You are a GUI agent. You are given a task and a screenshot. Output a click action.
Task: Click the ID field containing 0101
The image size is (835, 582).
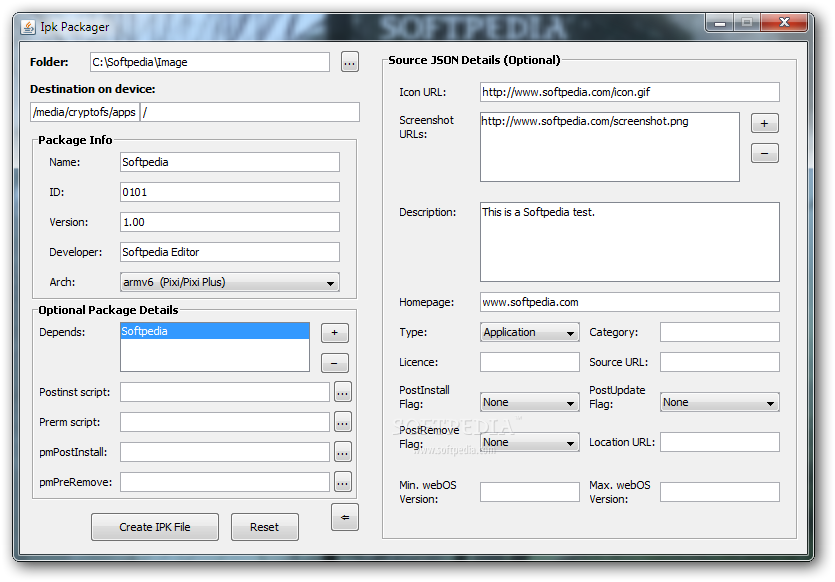tap(230, 192)
